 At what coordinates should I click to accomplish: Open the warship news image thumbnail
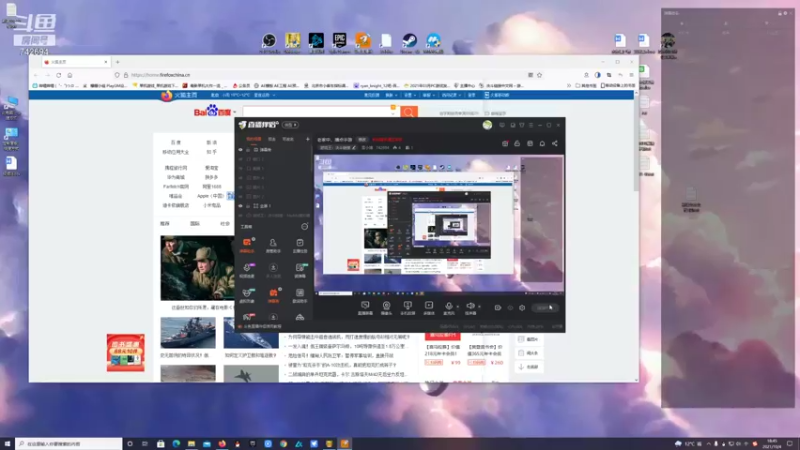[188, 333]
